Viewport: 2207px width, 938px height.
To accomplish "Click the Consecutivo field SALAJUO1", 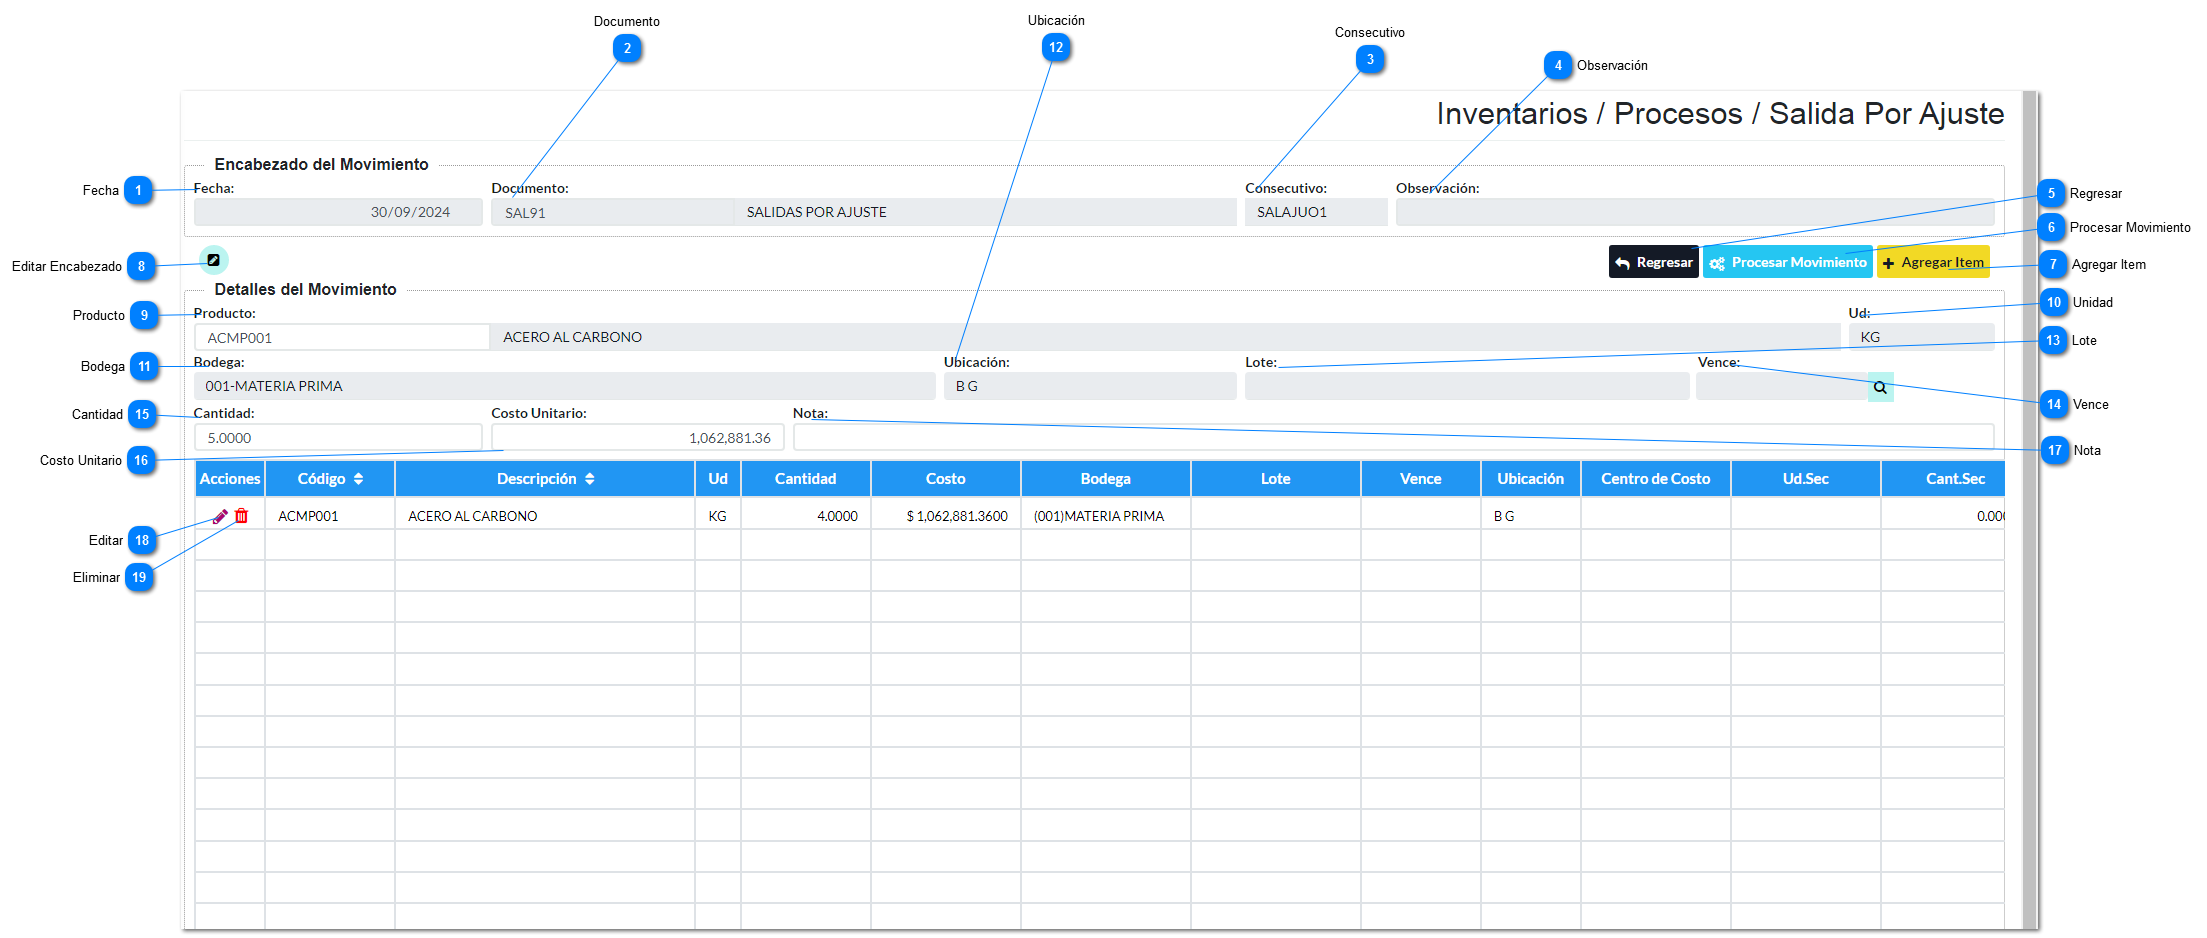I will click(x=1316, y=212).
